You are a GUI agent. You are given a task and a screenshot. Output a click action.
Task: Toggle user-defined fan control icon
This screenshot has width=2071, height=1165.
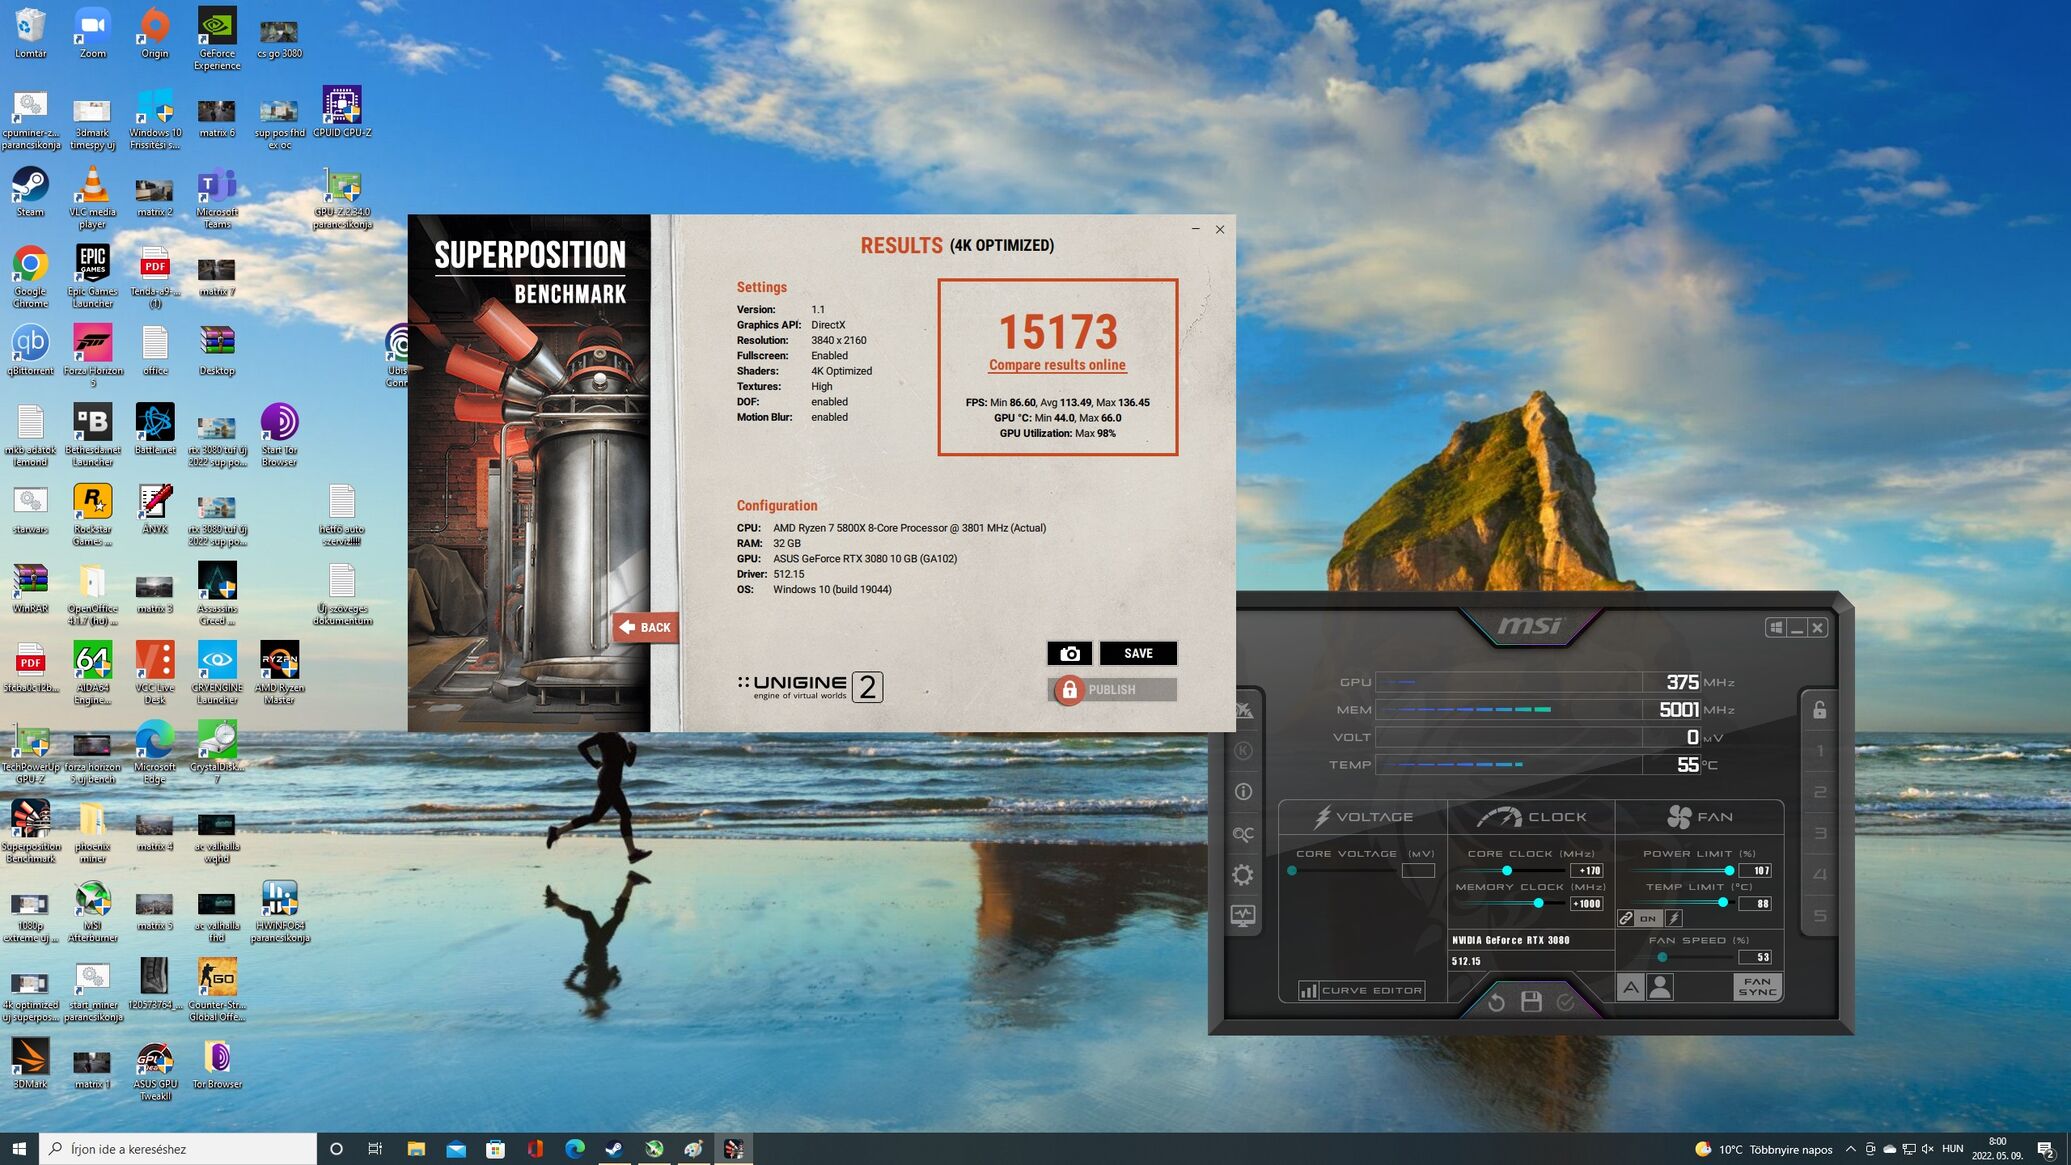(1660, 988)
